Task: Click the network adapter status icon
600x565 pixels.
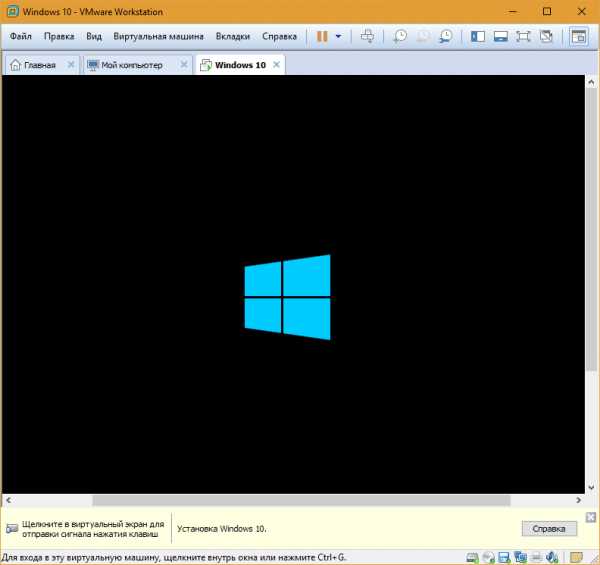Action: click(x=520, y=557)
